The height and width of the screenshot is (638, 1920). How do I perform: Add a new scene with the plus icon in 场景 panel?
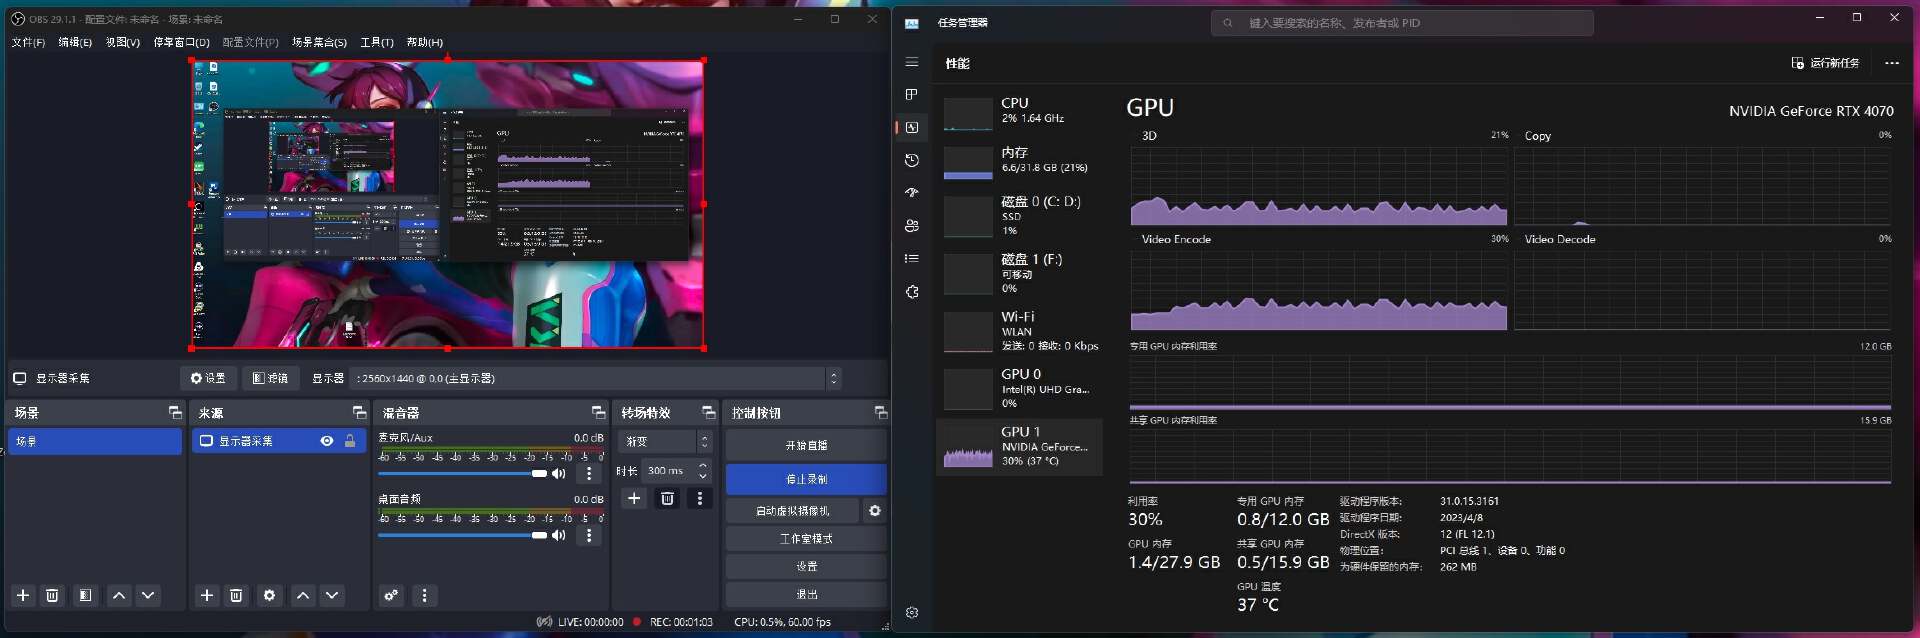23,595
